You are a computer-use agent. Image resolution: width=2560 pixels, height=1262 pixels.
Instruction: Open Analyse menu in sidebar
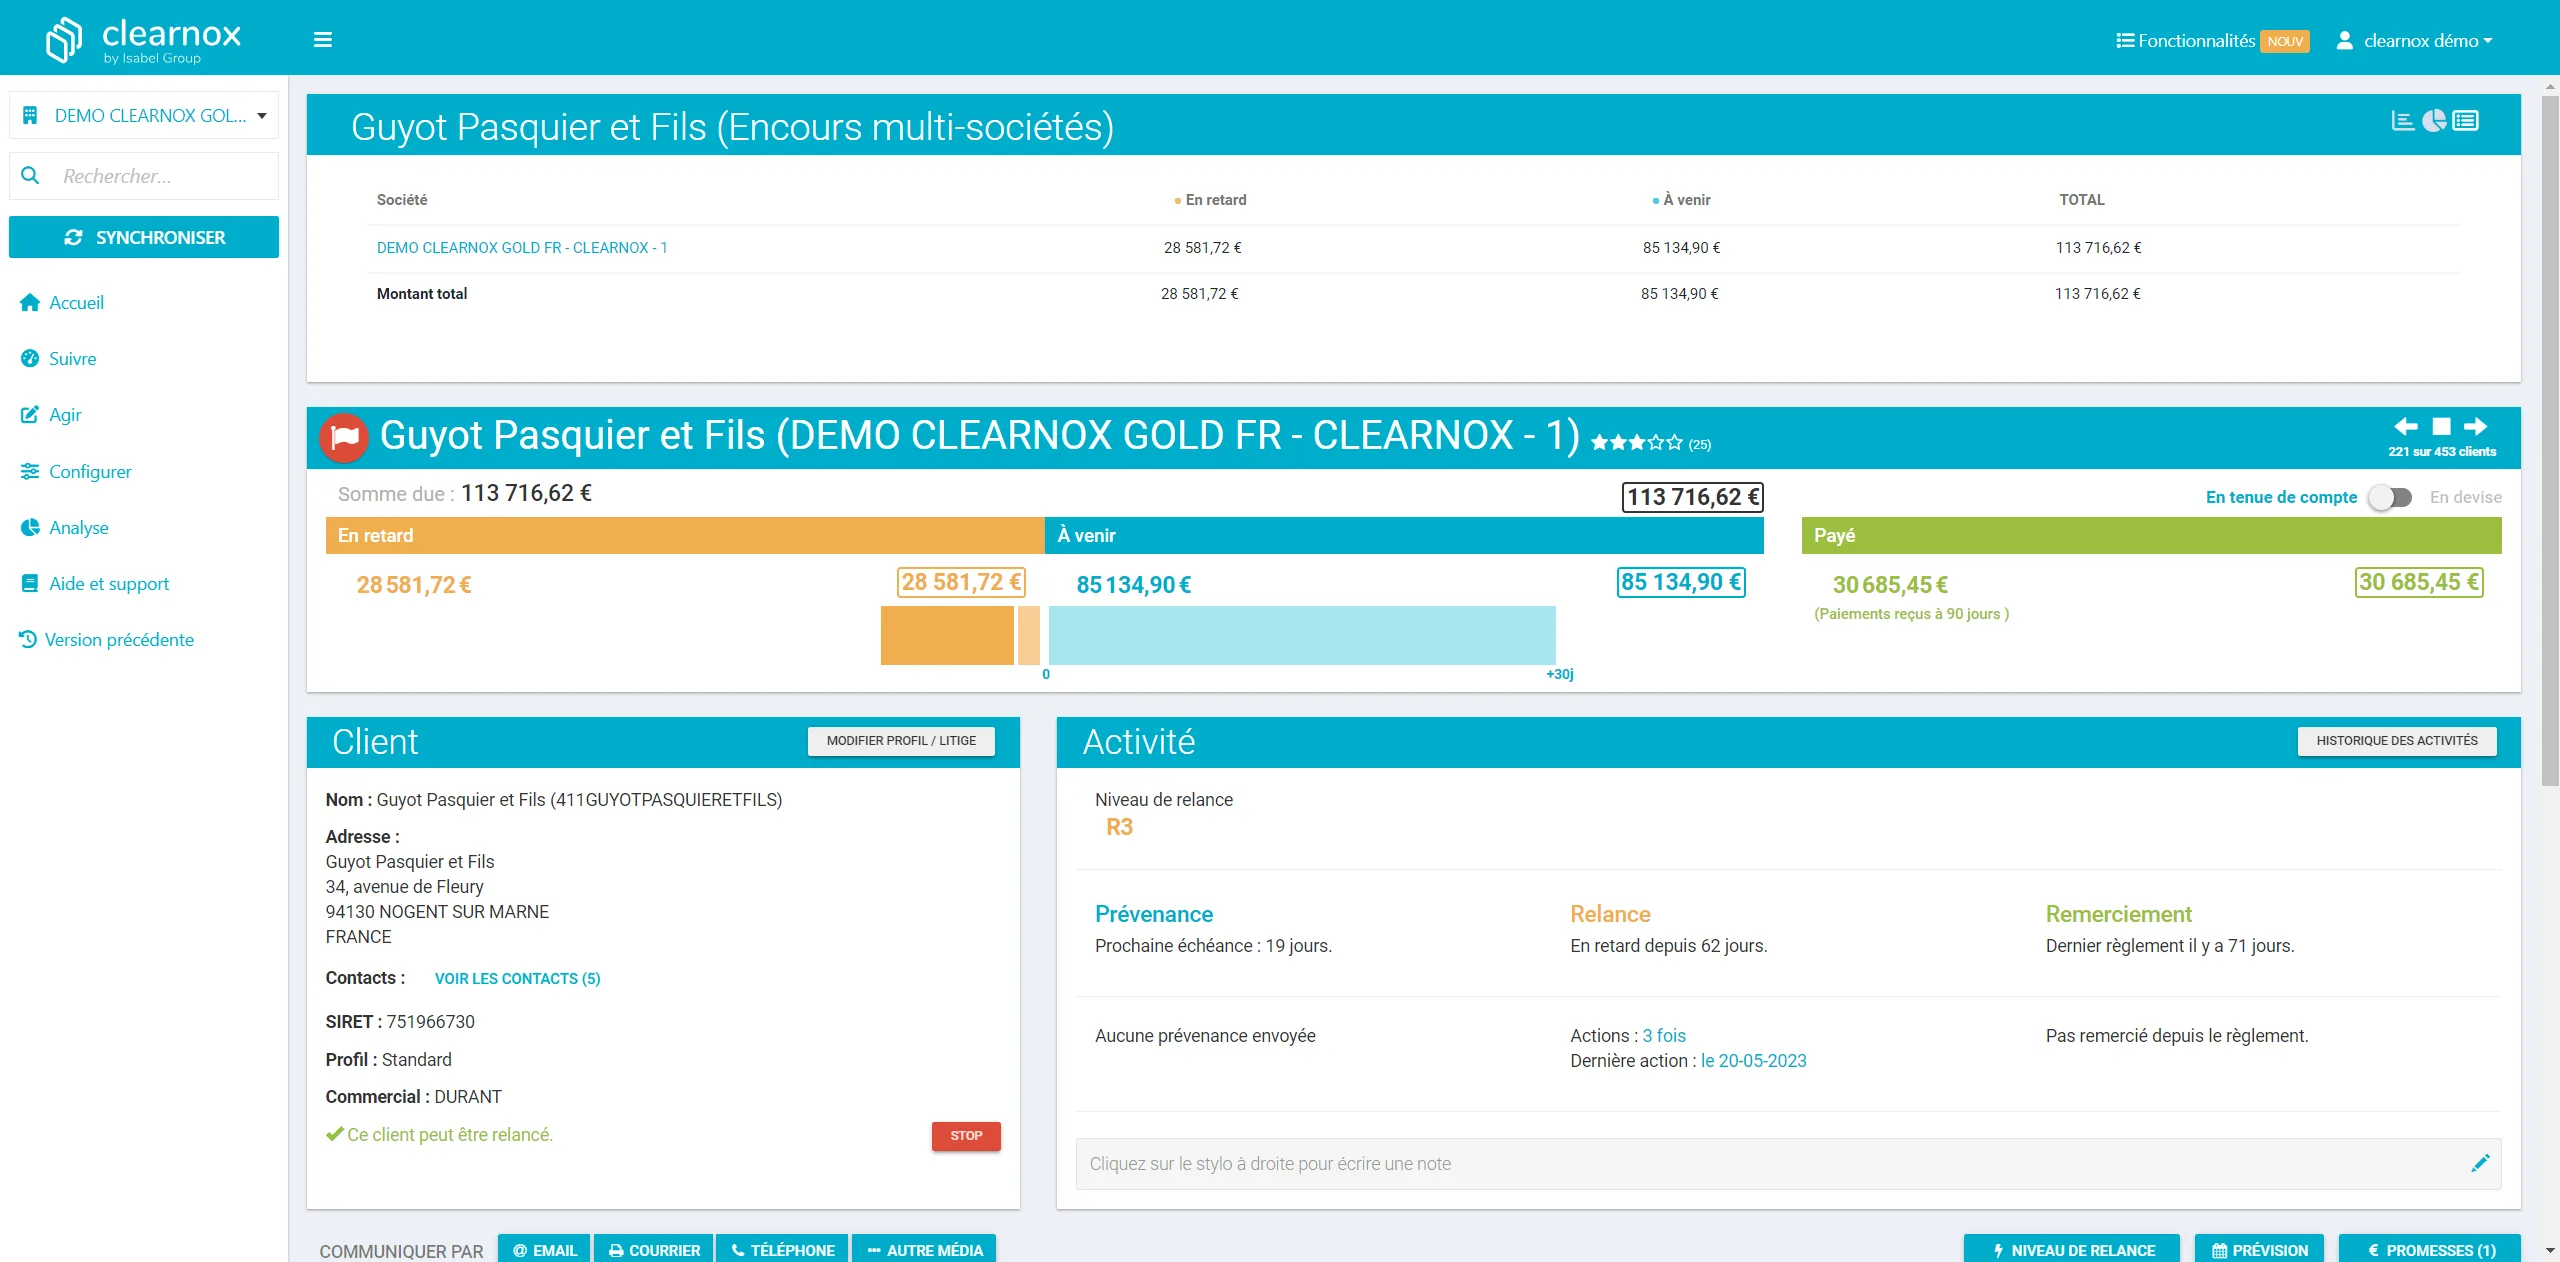tap(64, 528)
